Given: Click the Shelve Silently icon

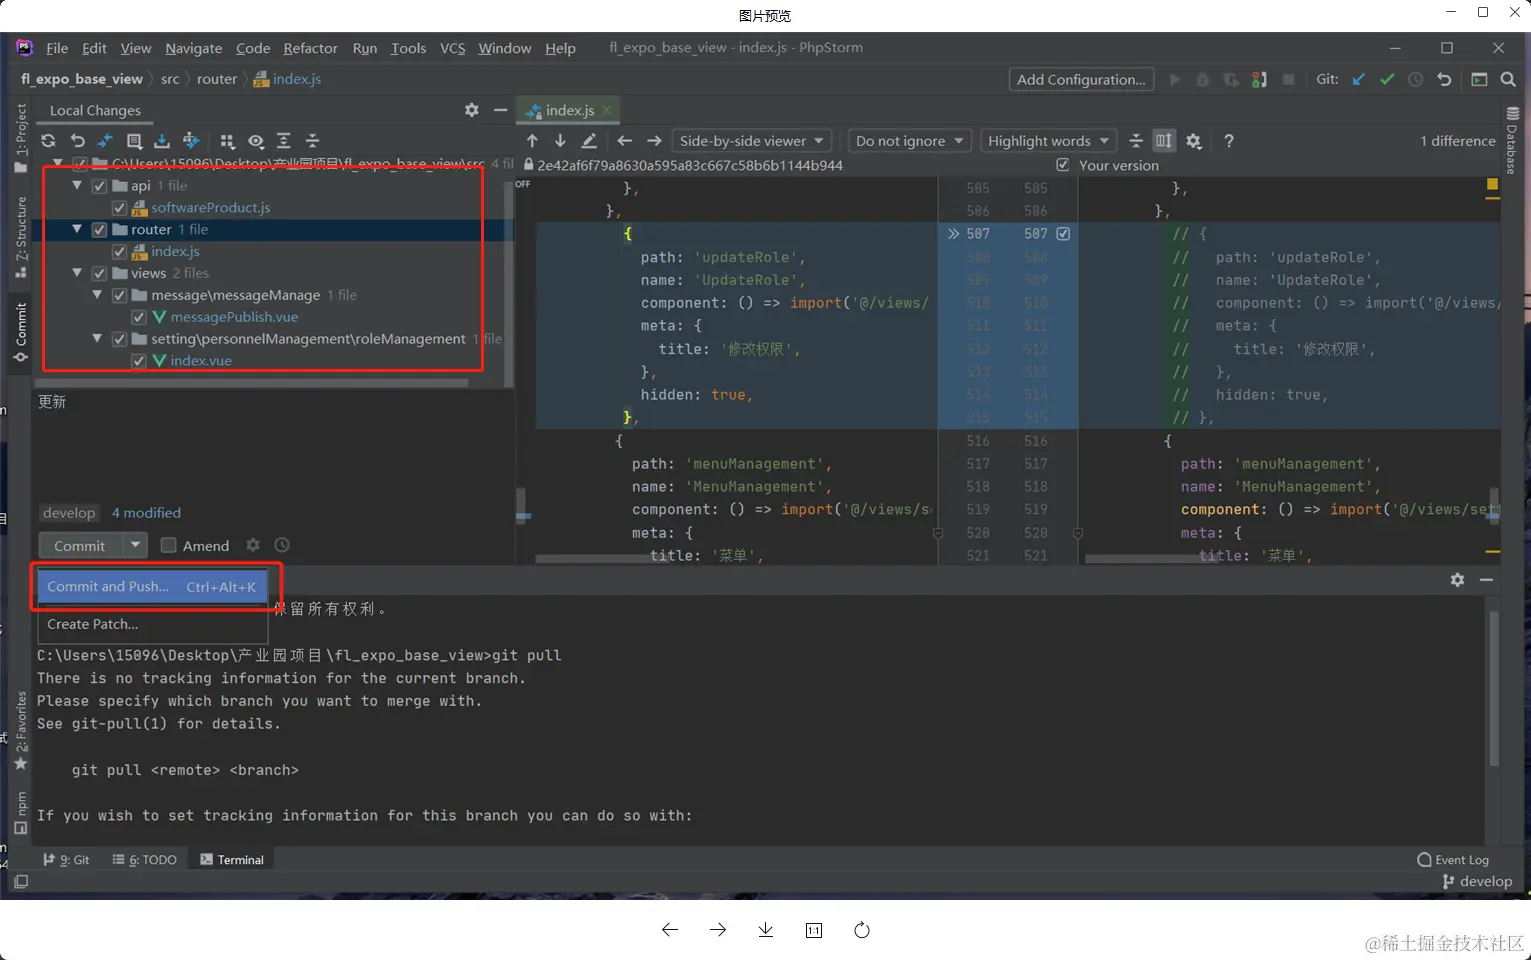Looking at the screenshot, I should pos(162,141).
